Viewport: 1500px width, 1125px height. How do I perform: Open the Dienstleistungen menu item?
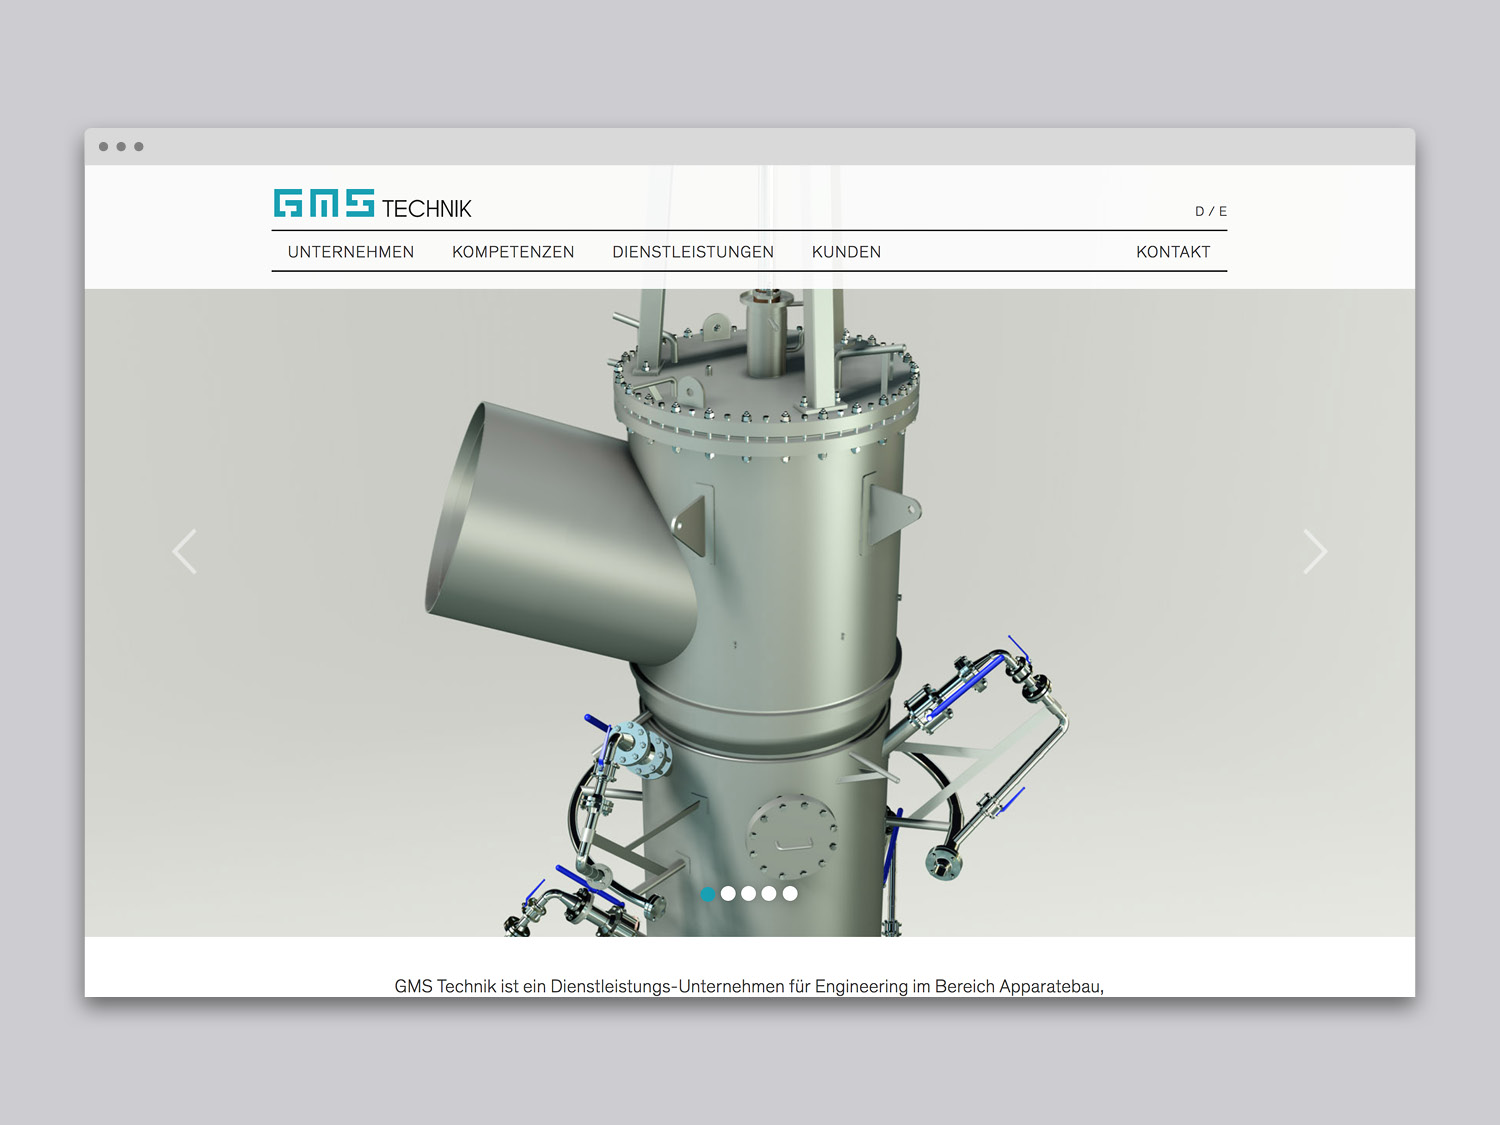click(x=693, y=252)
